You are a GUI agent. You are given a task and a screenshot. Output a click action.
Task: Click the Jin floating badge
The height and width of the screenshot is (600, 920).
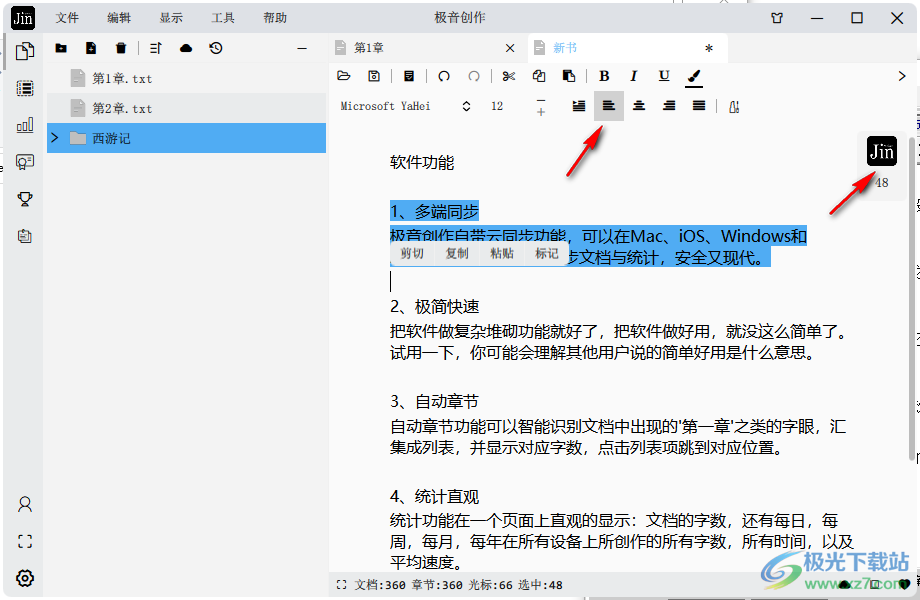click(x=882, y=151)
